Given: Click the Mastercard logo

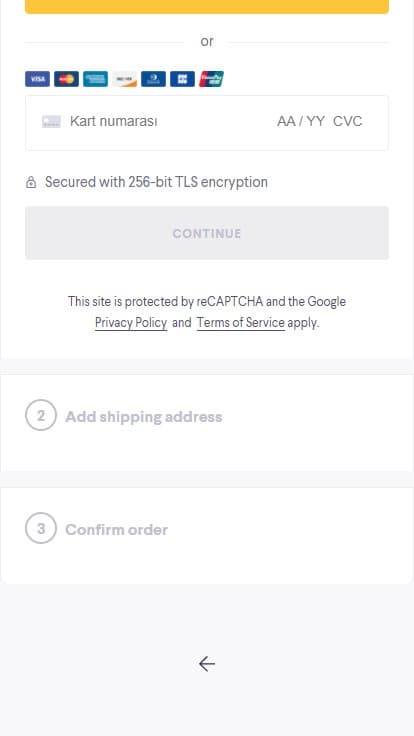Looking at the screenshot, I should coord(66,79).
